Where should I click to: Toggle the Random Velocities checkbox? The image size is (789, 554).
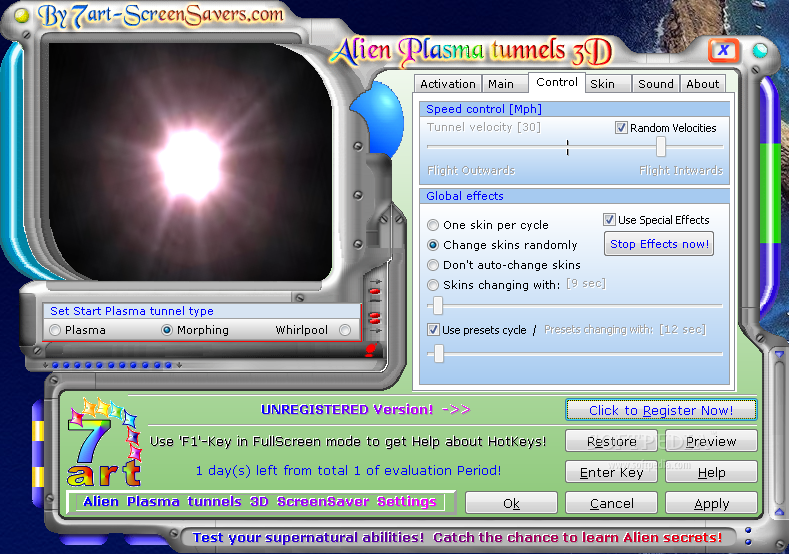click(621, 128)
